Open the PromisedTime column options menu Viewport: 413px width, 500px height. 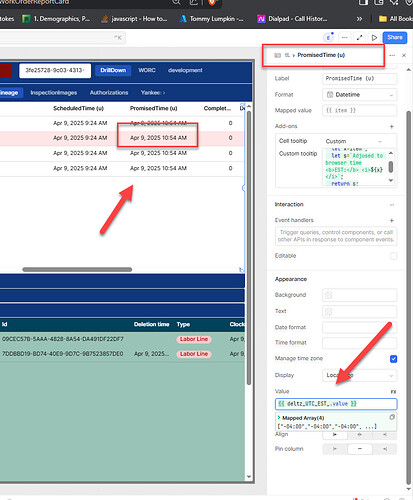tap(392, 55)
